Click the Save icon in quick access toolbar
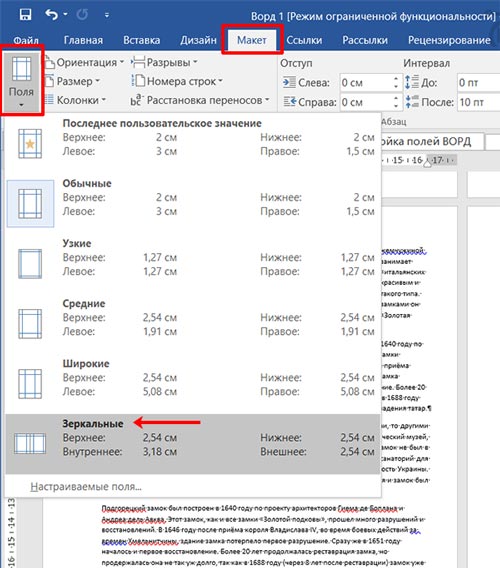 click(x=25, y=14)
